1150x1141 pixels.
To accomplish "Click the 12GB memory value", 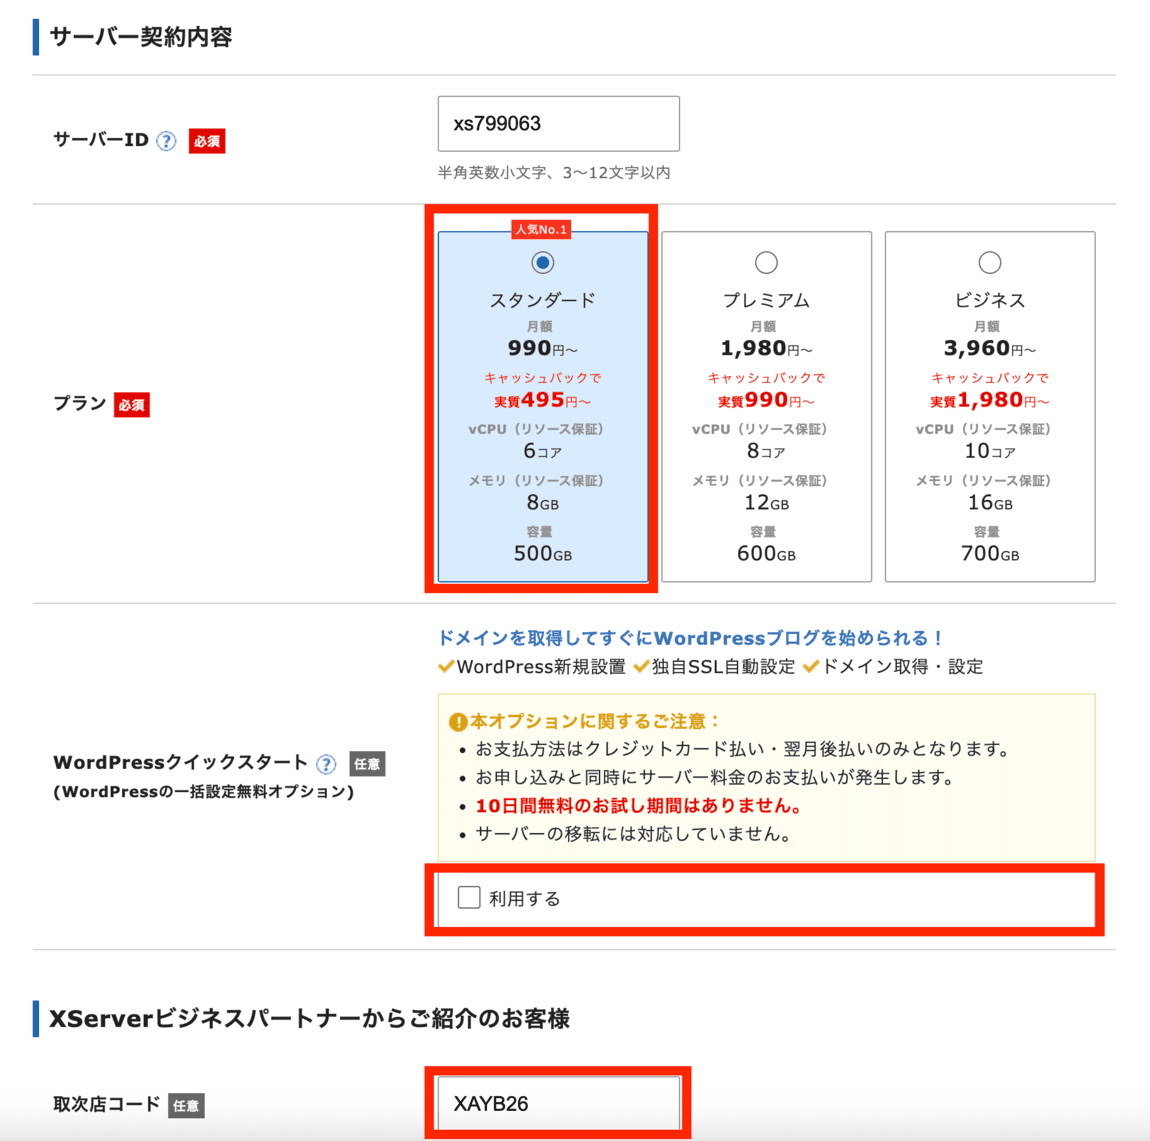I will click(766, 503).
